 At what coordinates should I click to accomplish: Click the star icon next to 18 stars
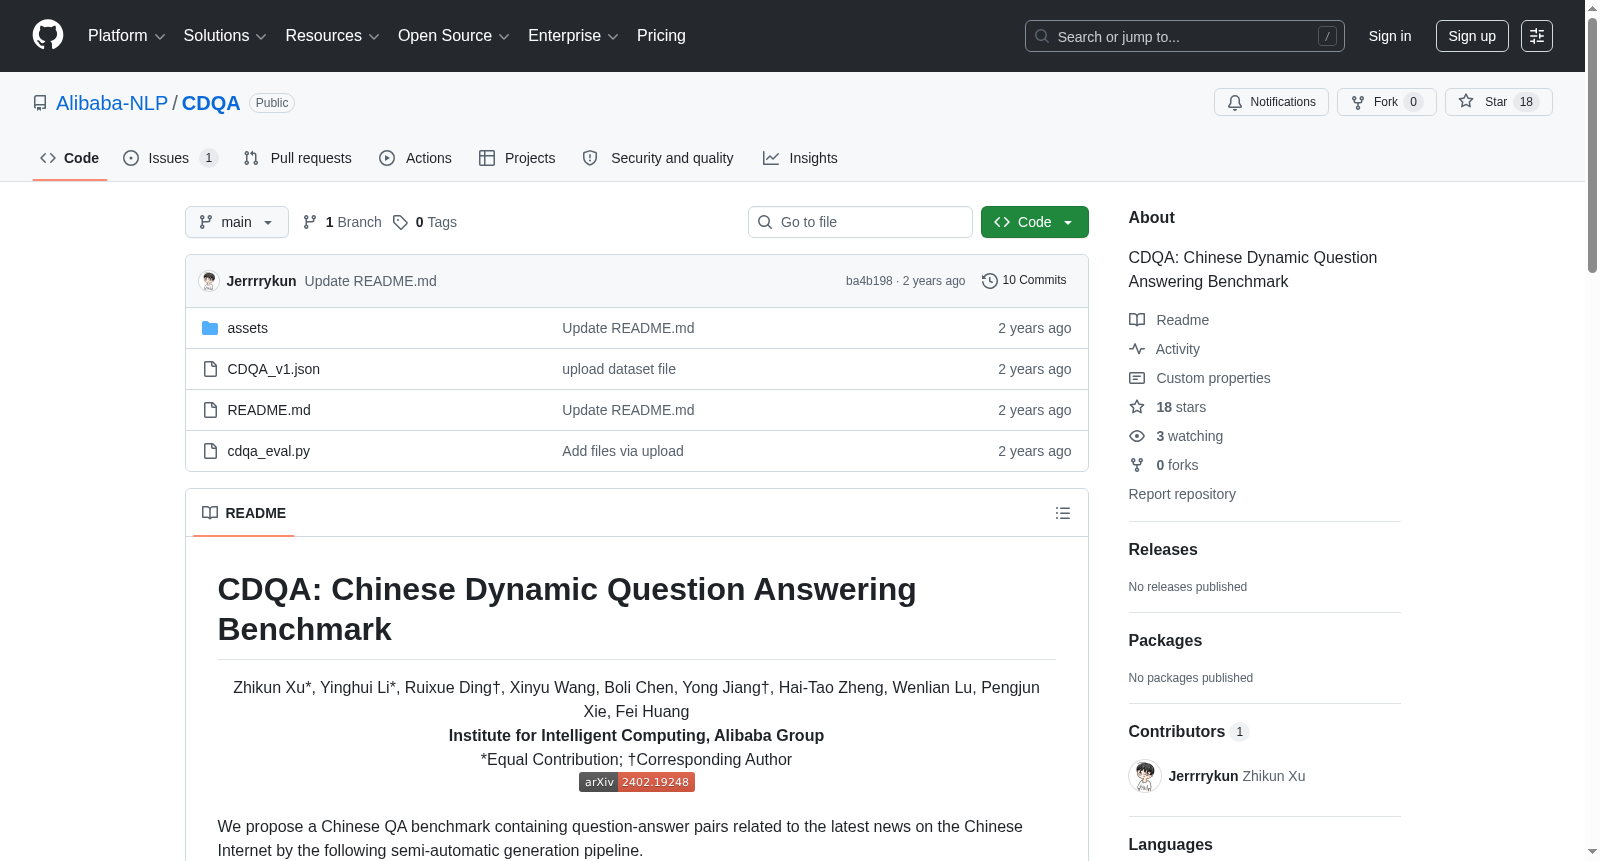pos(1137,407)
